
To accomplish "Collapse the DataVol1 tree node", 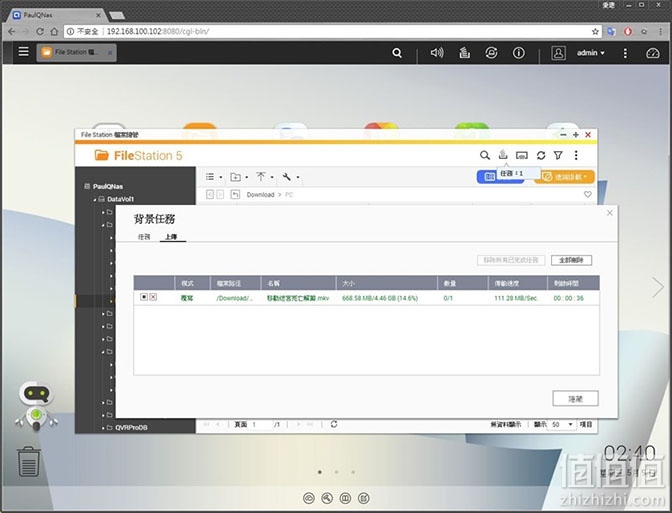I will (95, 199).
